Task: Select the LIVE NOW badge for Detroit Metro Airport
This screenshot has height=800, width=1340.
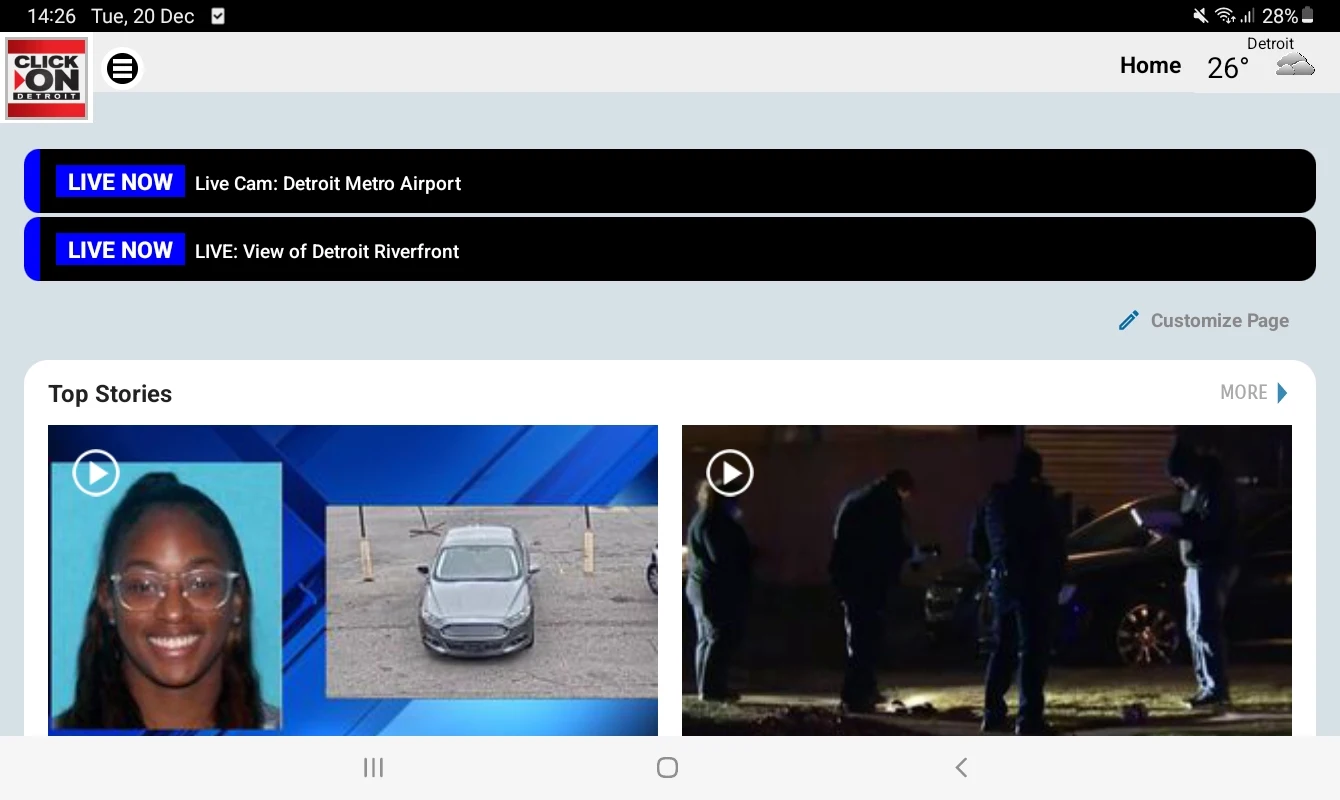Action: 119,182
